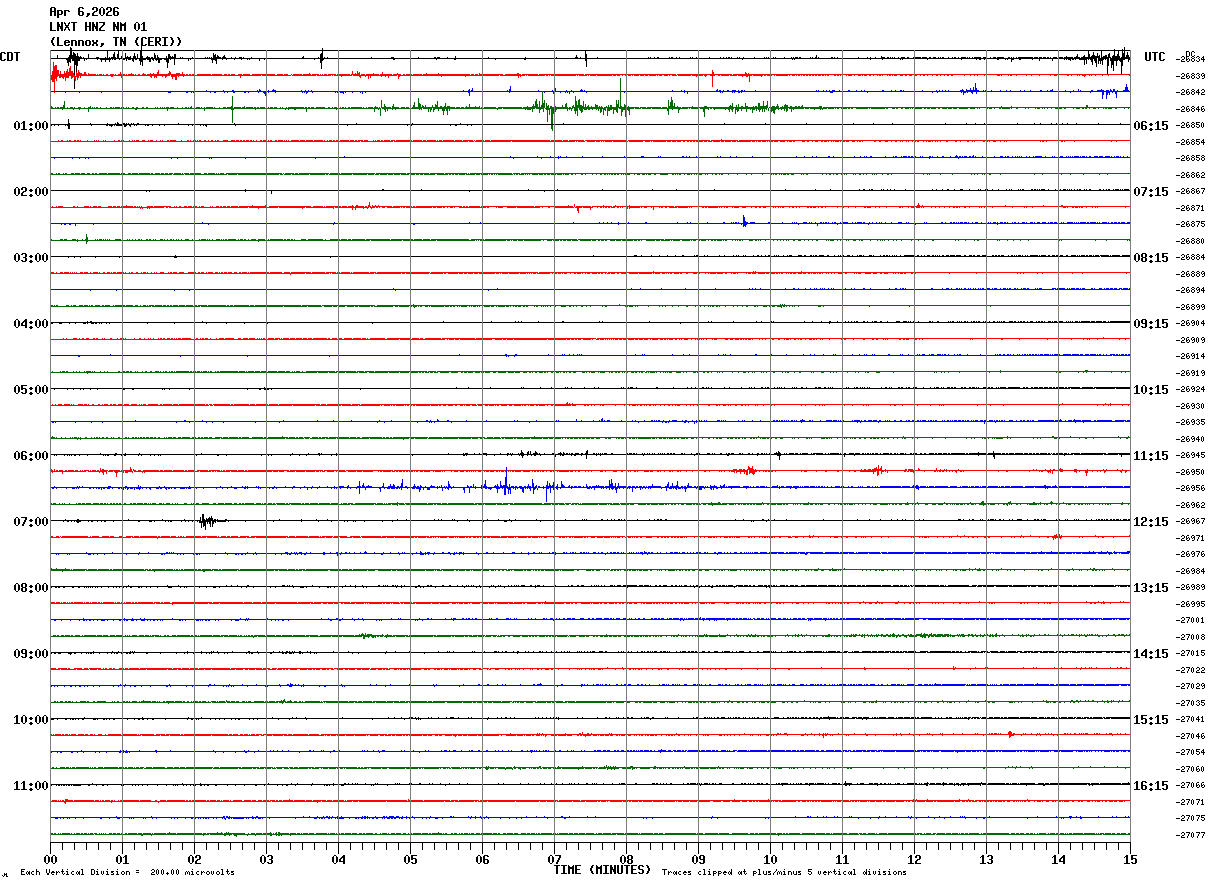Image resolution: width=1210 pixels, height=886 pixels.
Task: Select the 11:15 UTC time label
Action: (x=1150, y=456)
